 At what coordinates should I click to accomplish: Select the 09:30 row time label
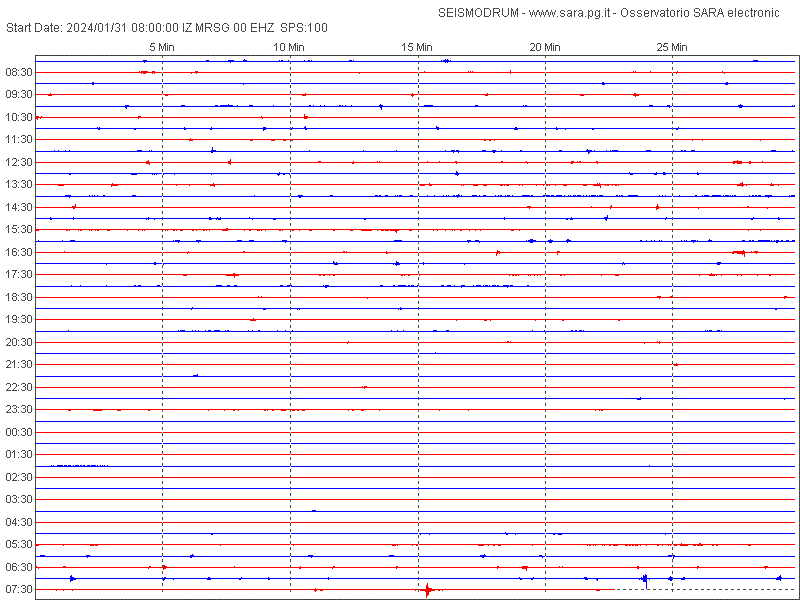[19, 94]
